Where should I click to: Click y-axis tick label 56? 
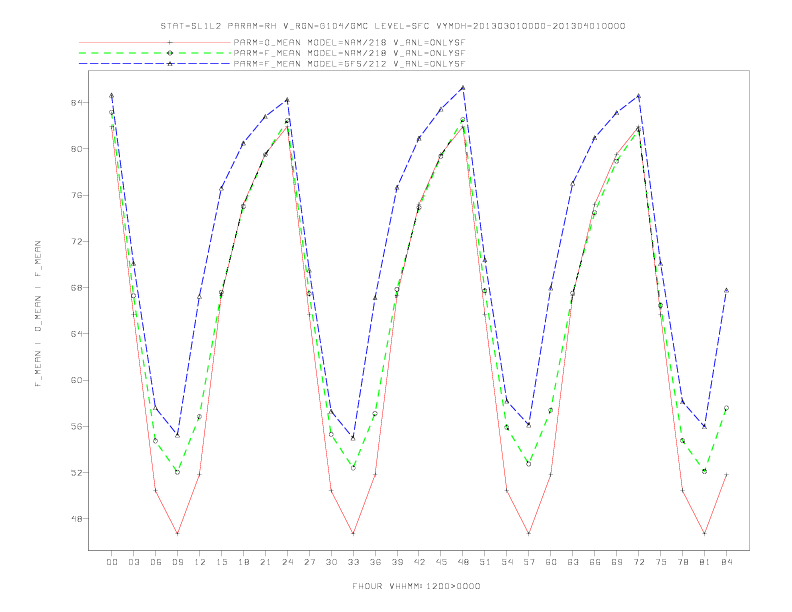[76, 427]
